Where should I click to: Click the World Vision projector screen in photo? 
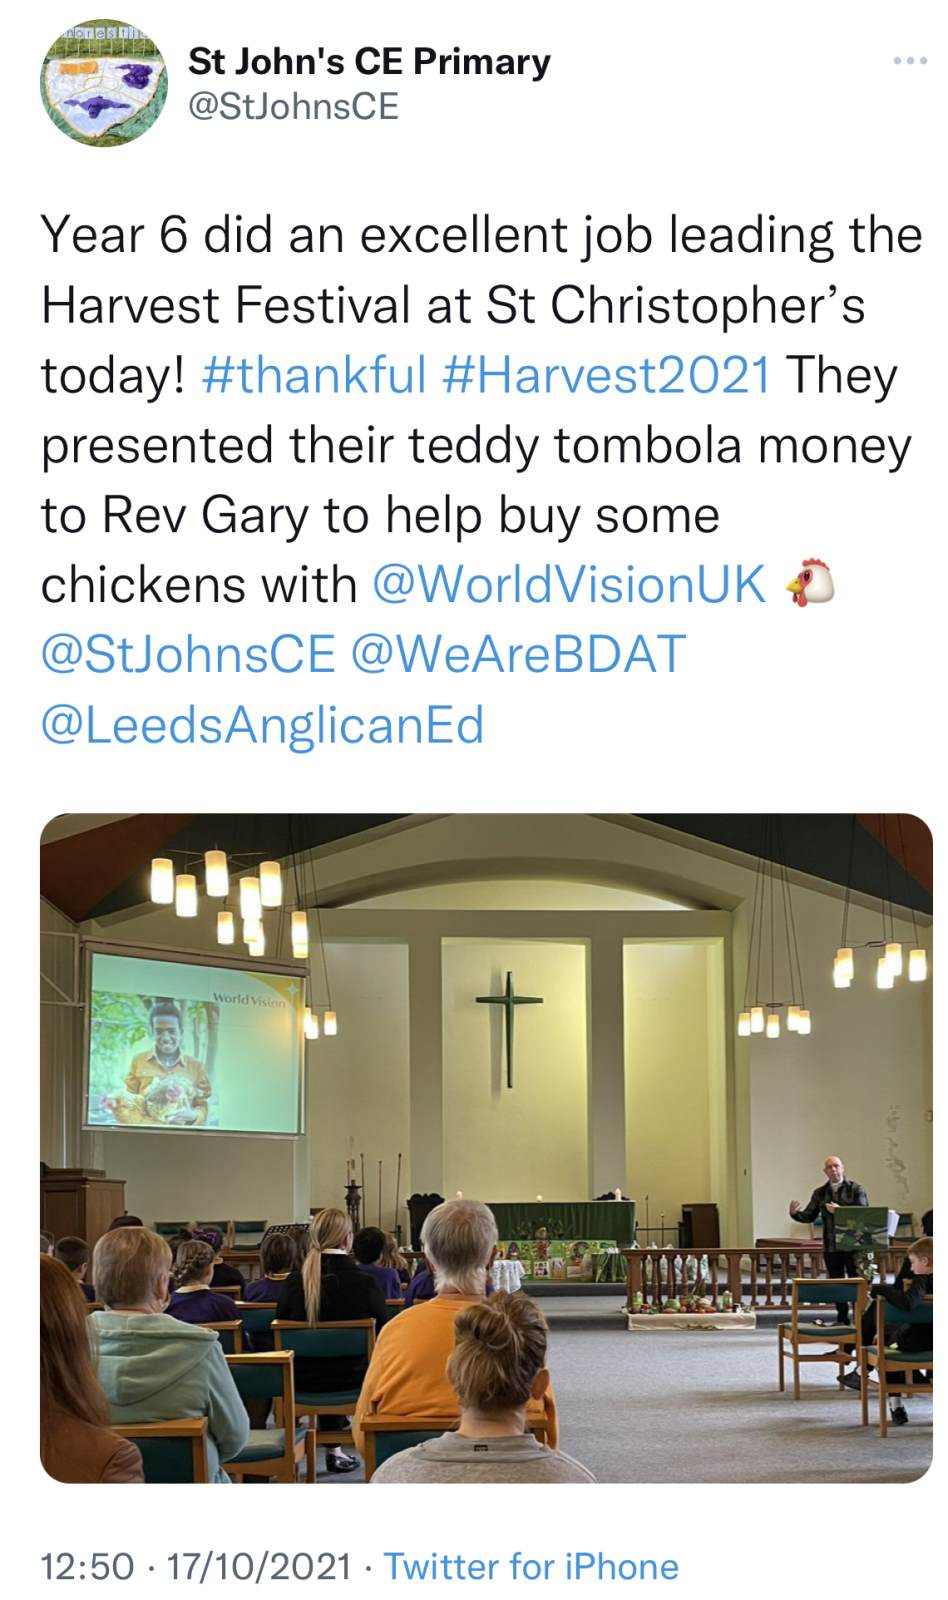click(195, 1043)
